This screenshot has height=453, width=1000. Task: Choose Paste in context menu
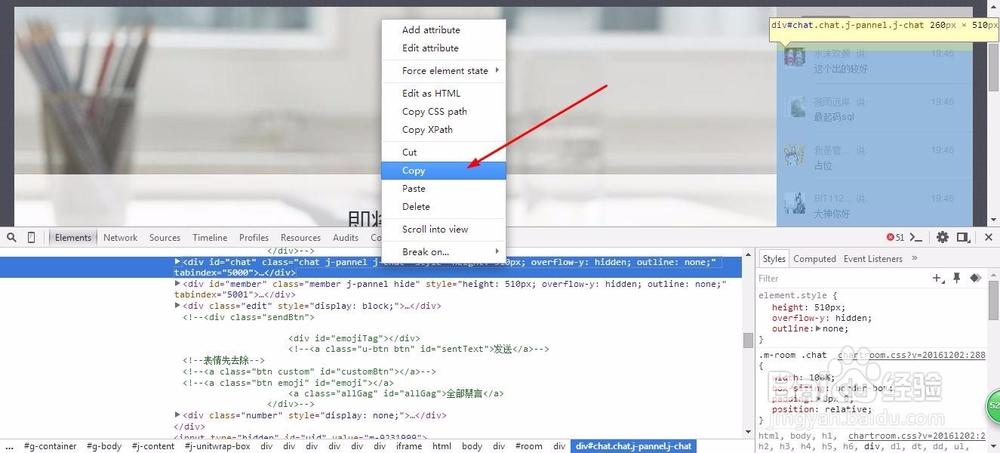[x=443, y=189]
